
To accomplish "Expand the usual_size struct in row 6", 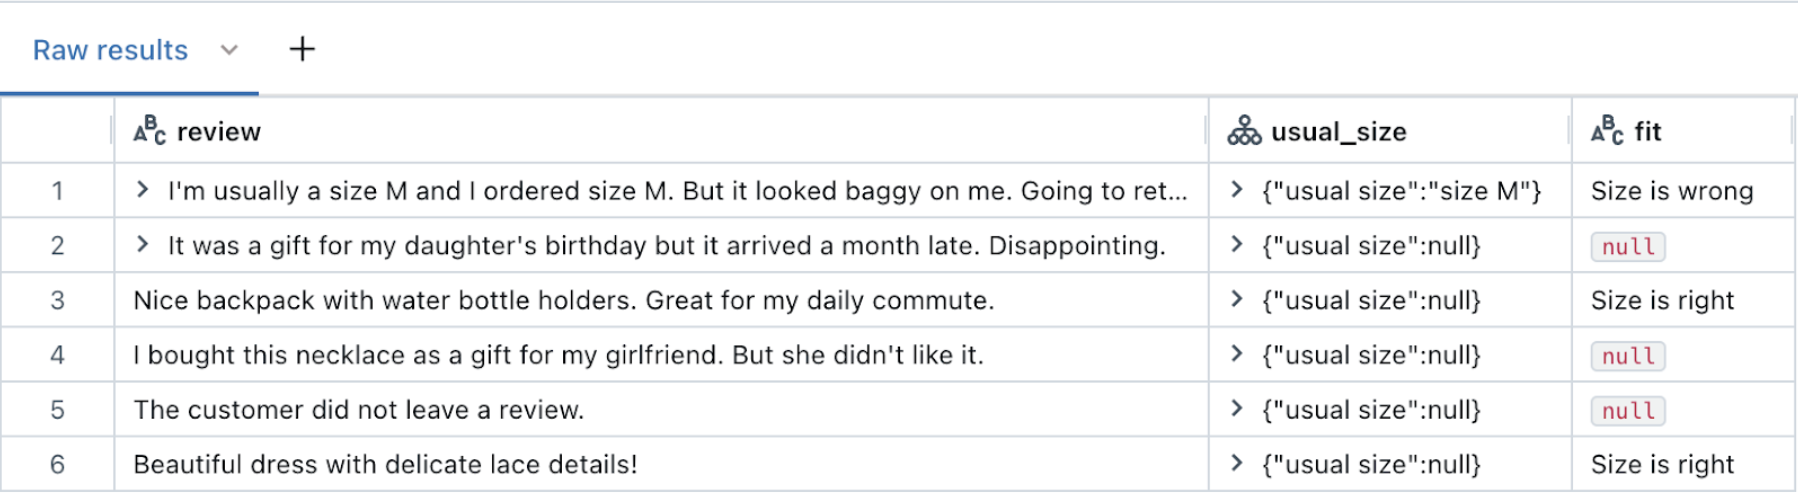I will pyautogui.click(x=1237, y=464).
